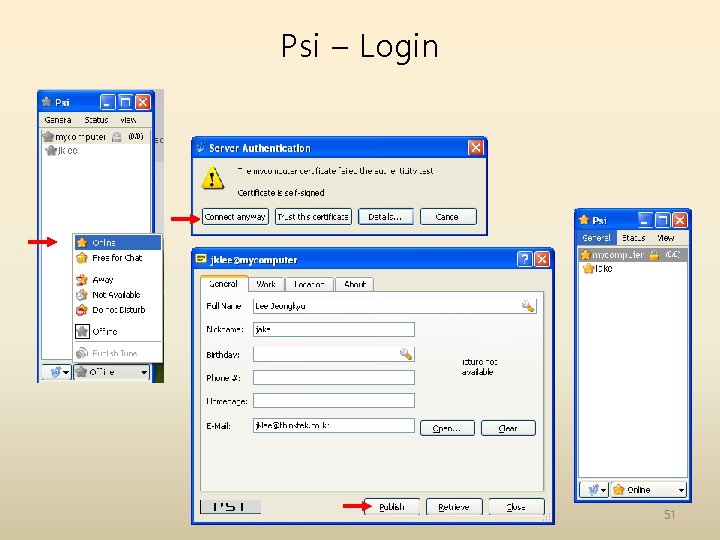Minimize the right Psi window

(645, 220)
